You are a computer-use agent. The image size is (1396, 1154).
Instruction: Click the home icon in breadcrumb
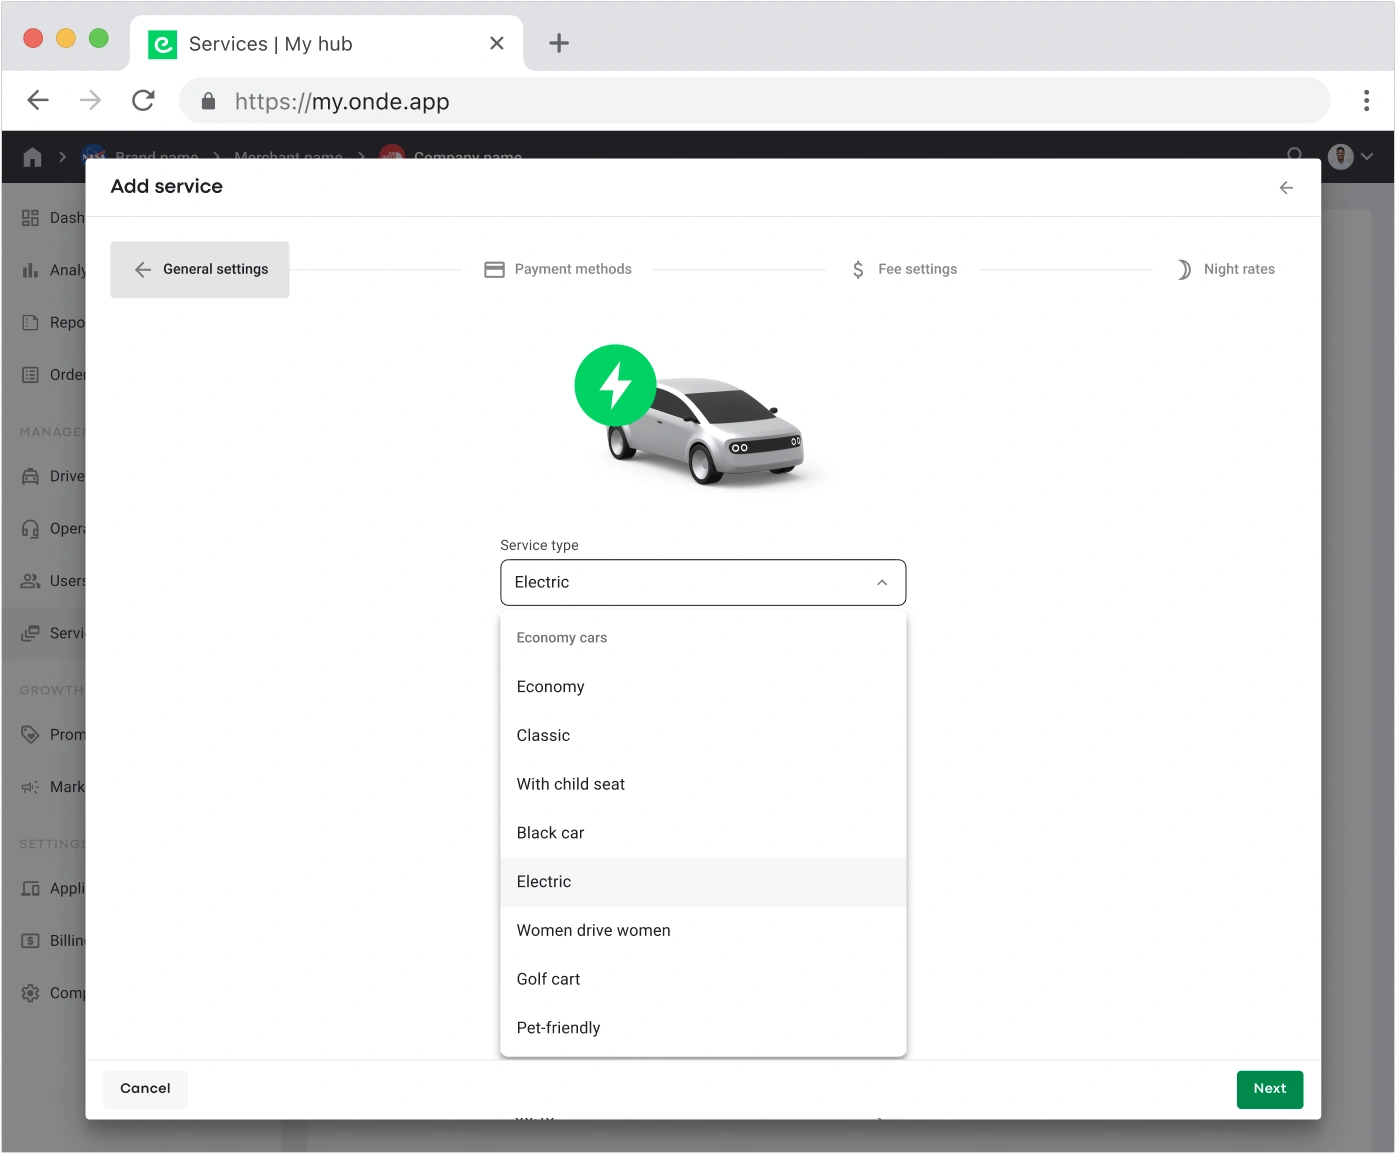tap(32, 157)
